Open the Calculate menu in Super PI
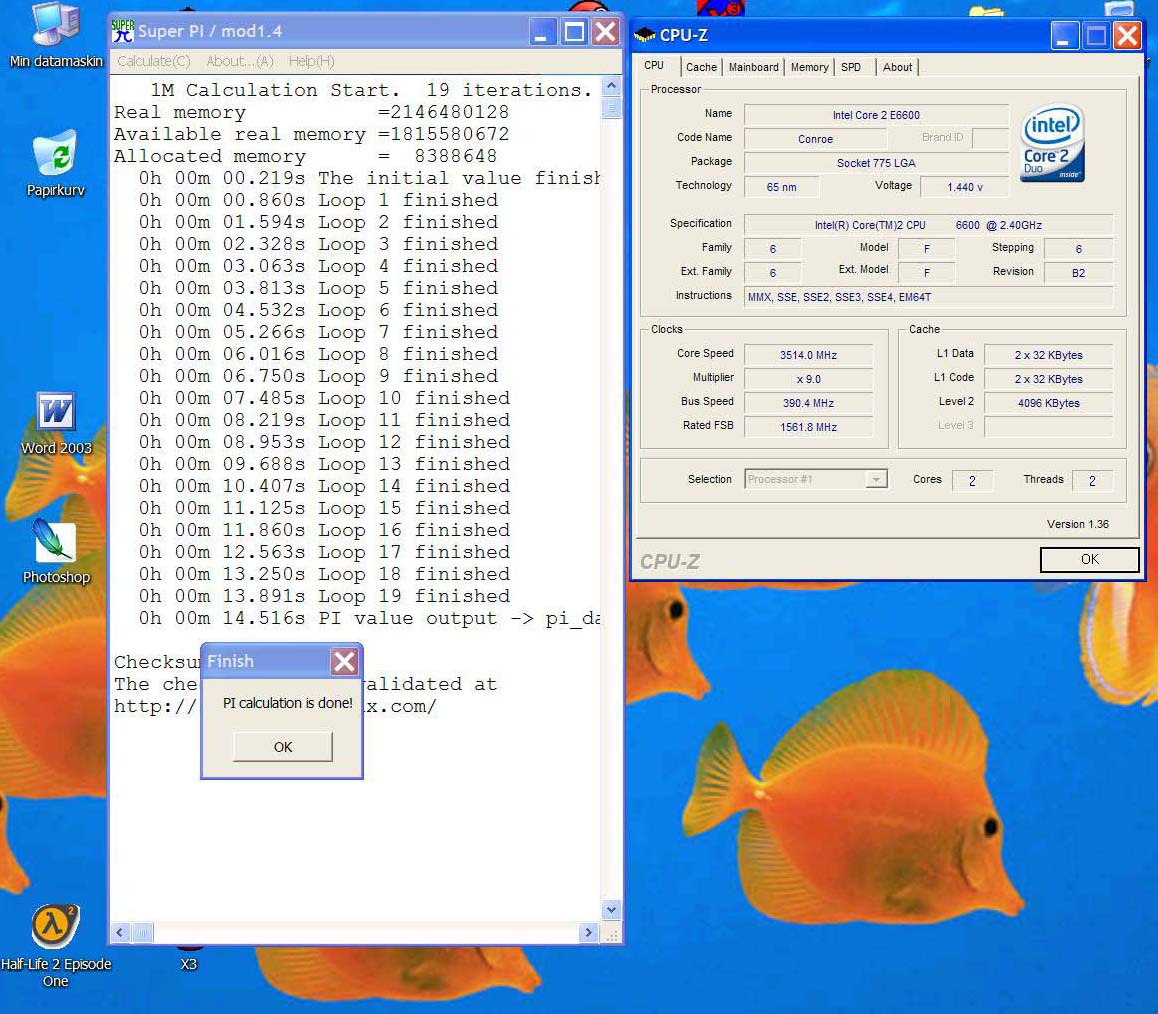This screenshot has width=1158, height=1014. (154, 61)
